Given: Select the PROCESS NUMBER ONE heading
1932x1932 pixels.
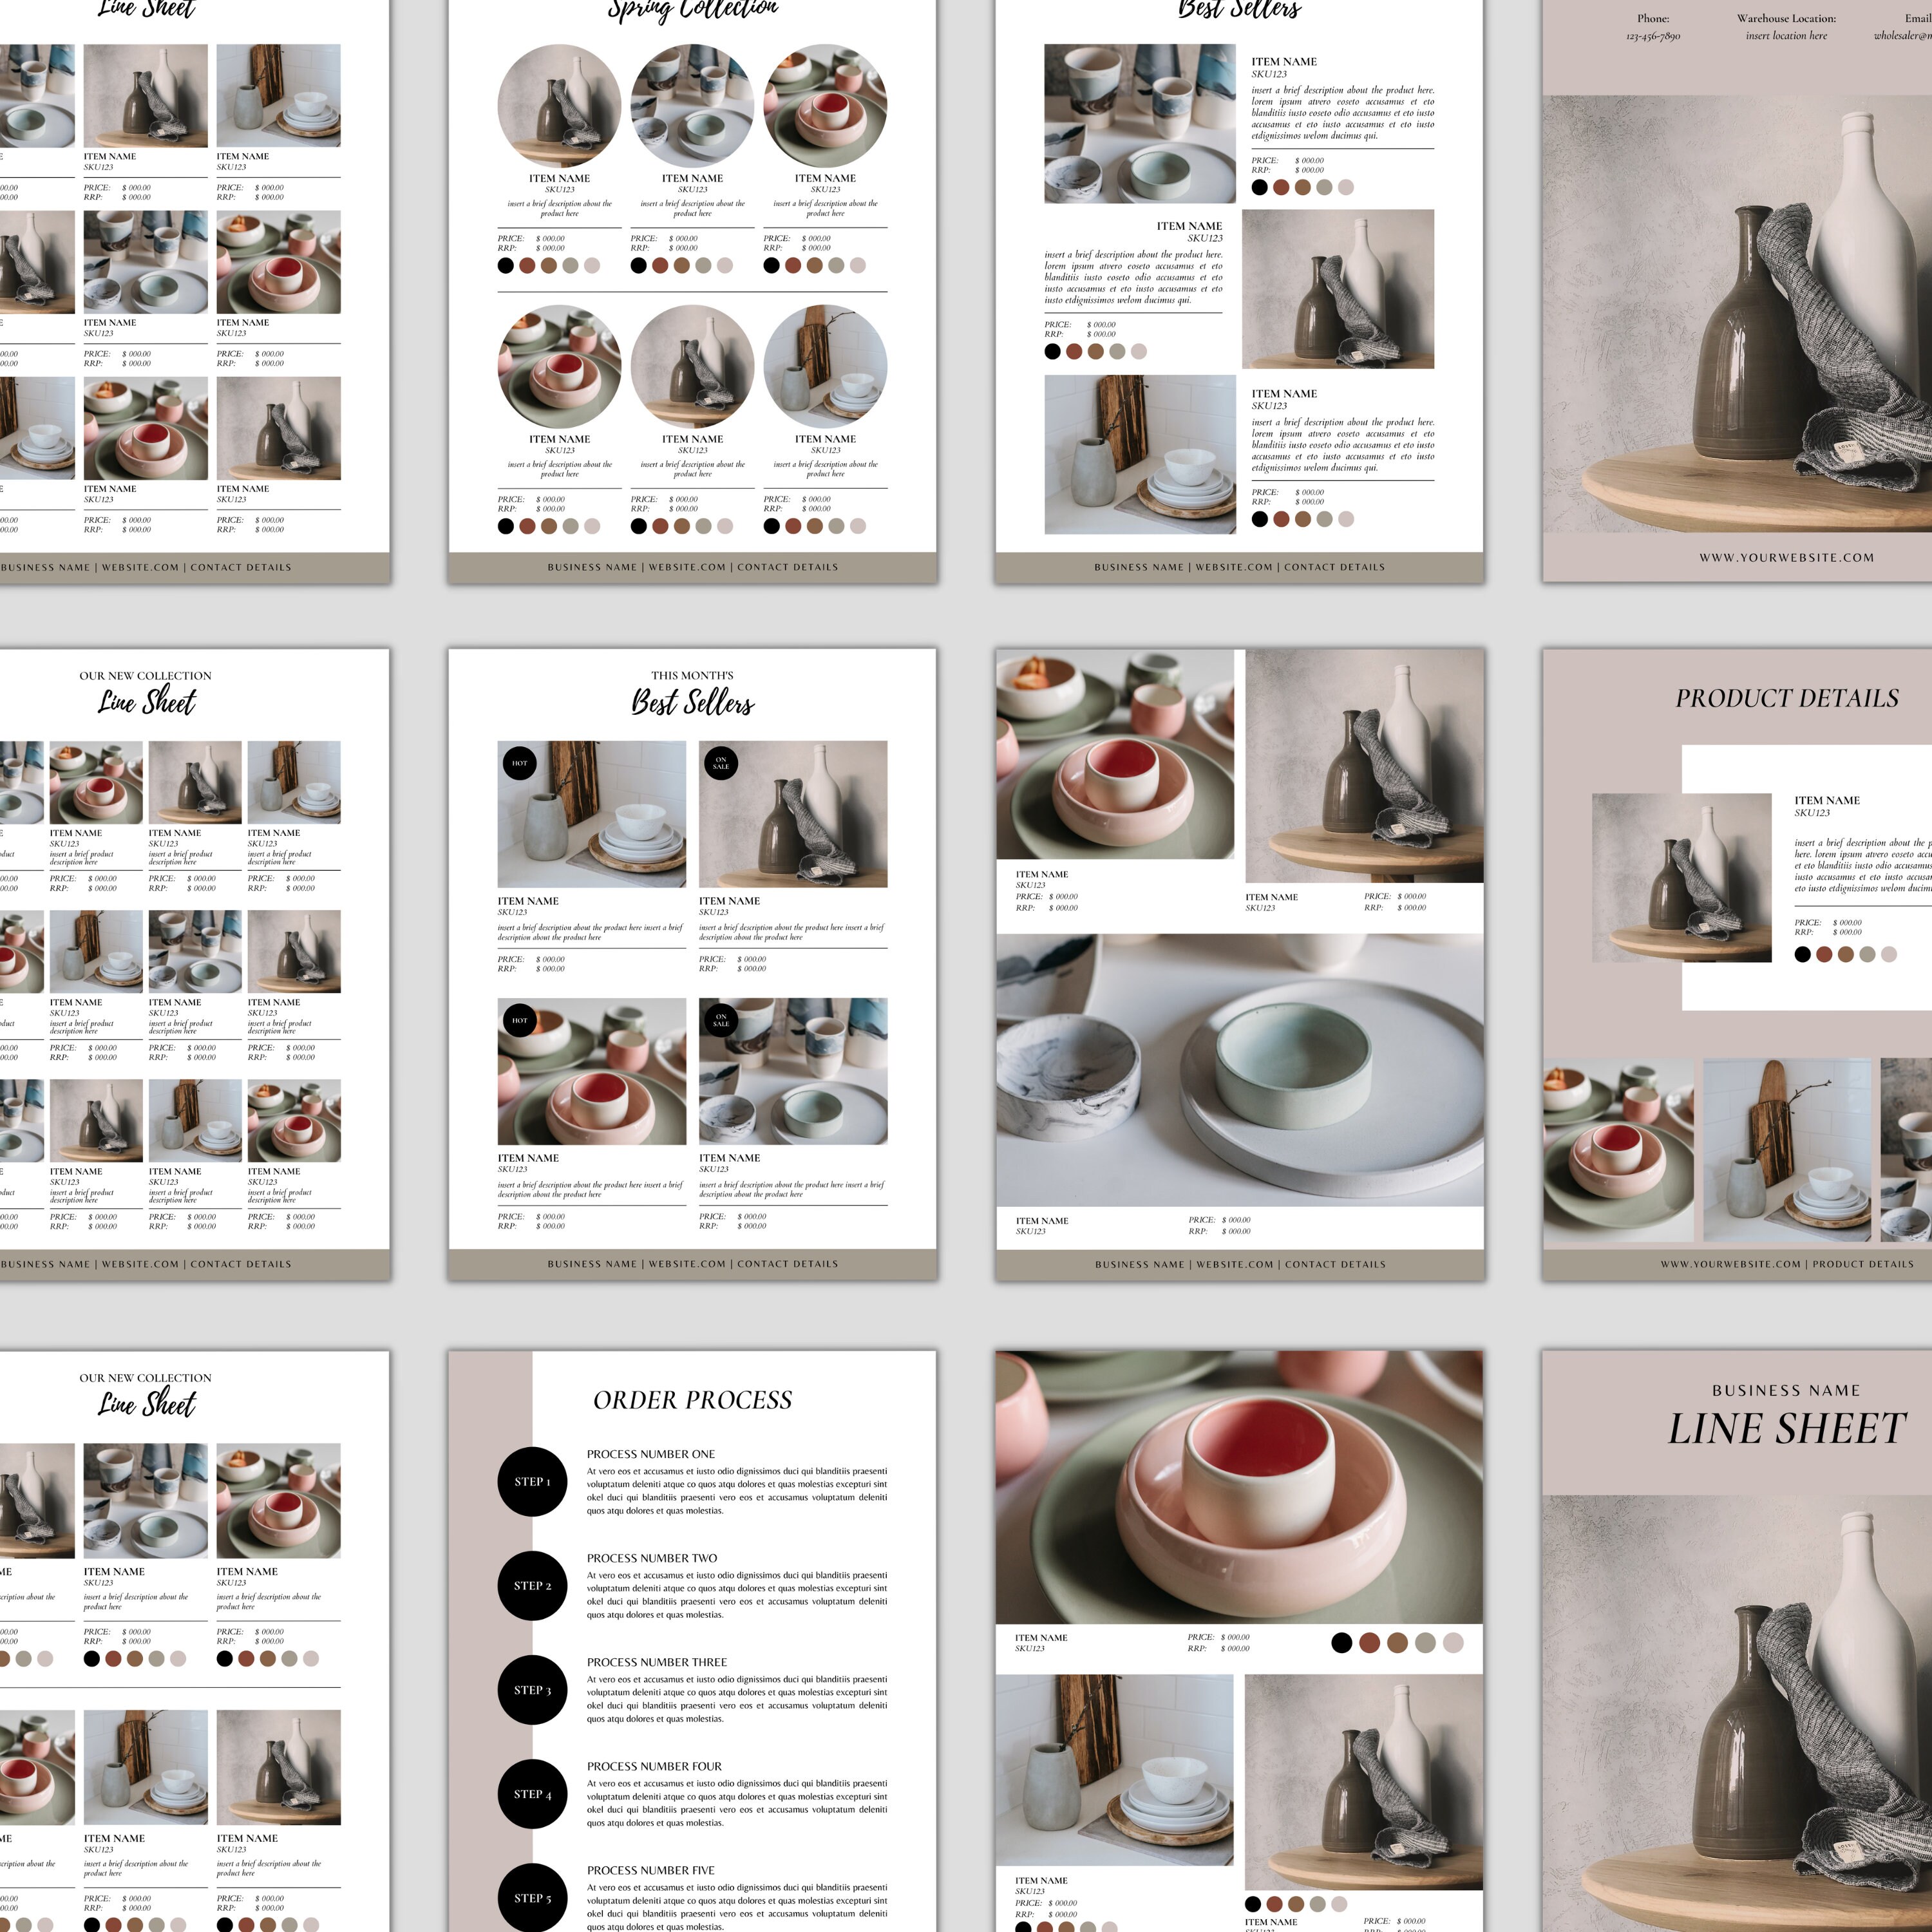Looking at the screenshot, I should (x=651, y=1454).
